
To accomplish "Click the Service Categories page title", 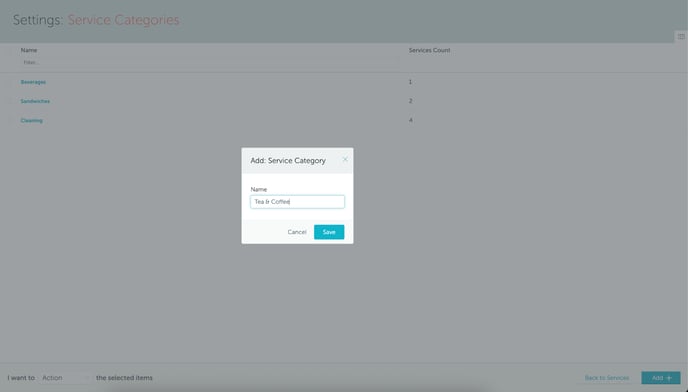I will coord(123,20).
